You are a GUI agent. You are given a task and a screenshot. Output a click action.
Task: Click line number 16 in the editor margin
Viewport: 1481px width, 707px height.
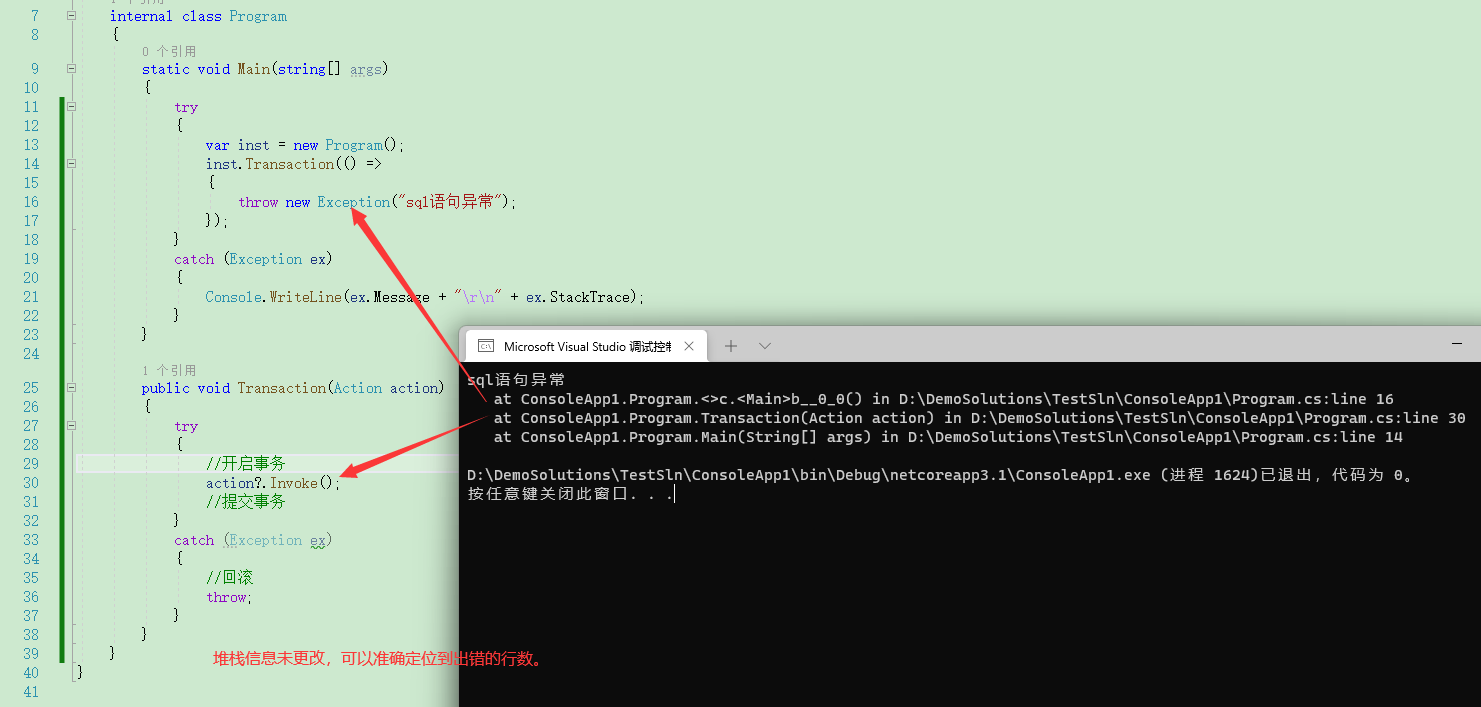pos(30,202)
